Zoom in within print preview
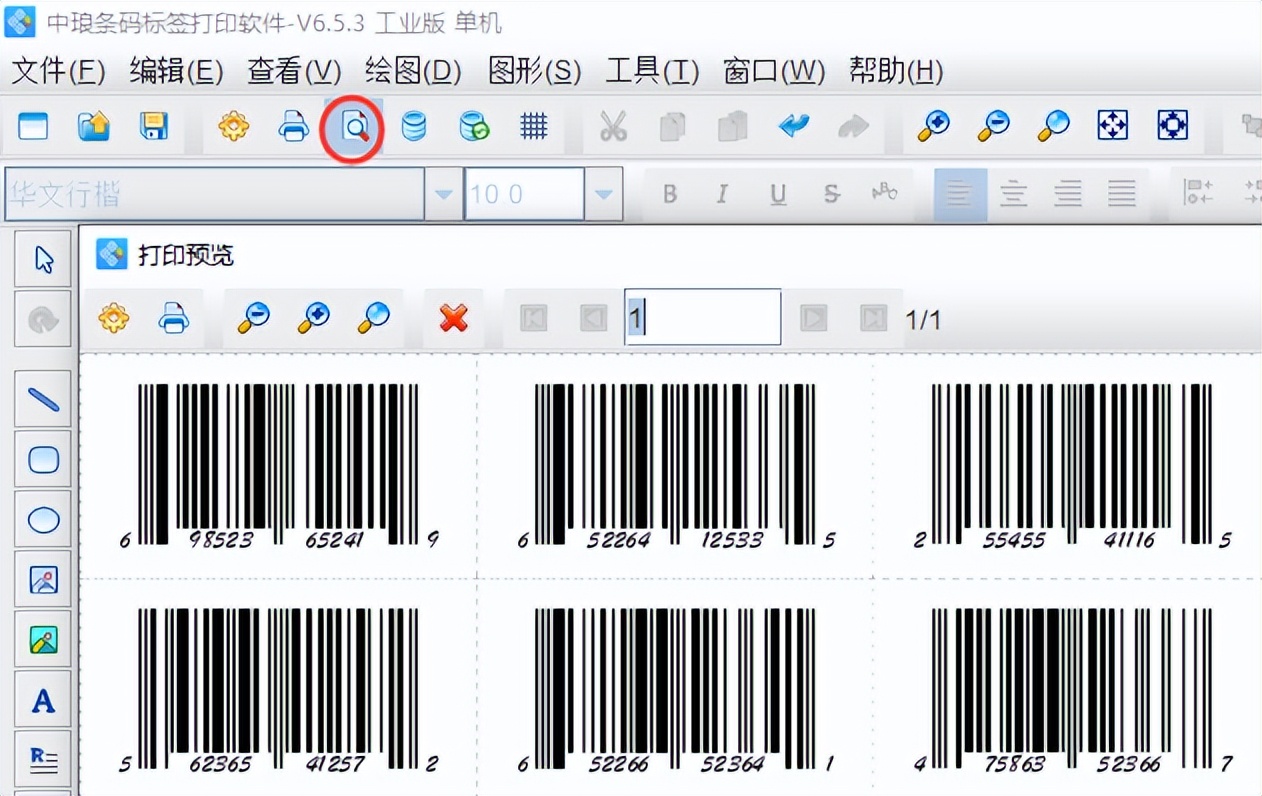Image resolution: width=1262 pixels, height=796 pixels. [313, 319]
